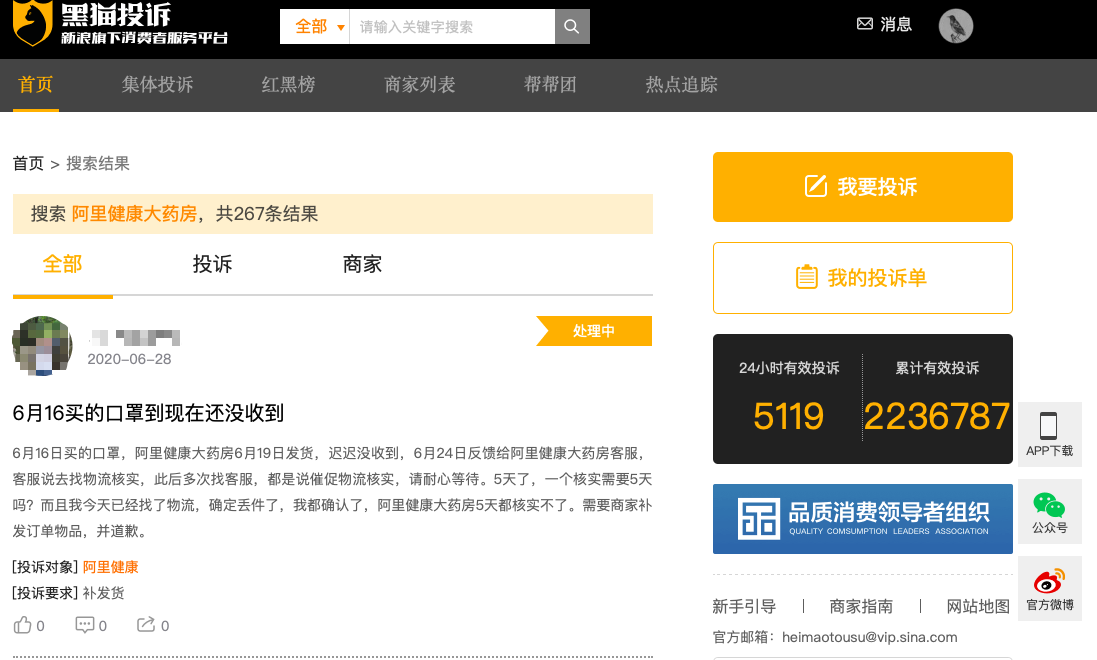The image size is (1097, 660).
Task: Open complaint title 6月16买的口罩到现在还没收到
Action: [148, 413]
